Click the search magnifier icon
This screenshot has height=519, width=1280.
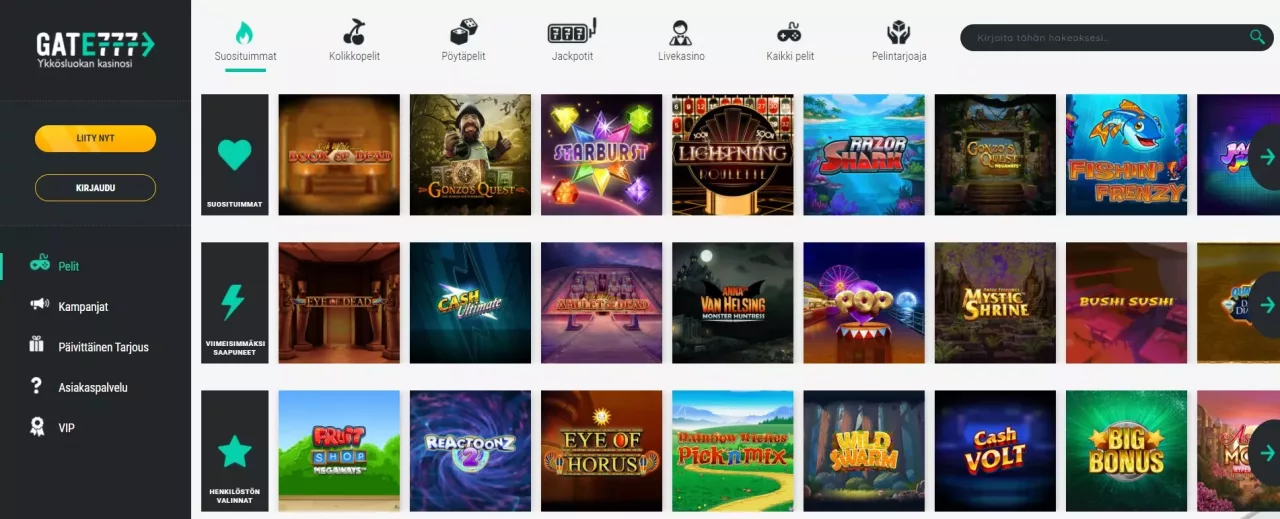tap(1257, 38)
